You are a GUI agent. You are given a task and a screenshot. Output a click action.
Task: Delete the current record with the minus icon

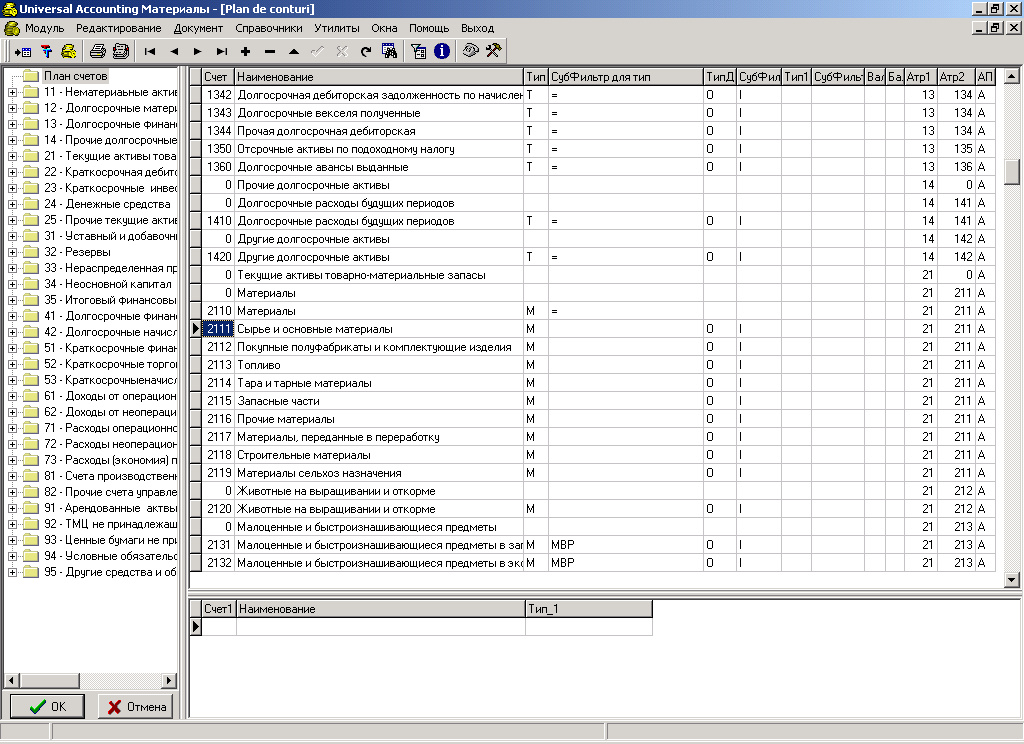[x=270, y=51]
